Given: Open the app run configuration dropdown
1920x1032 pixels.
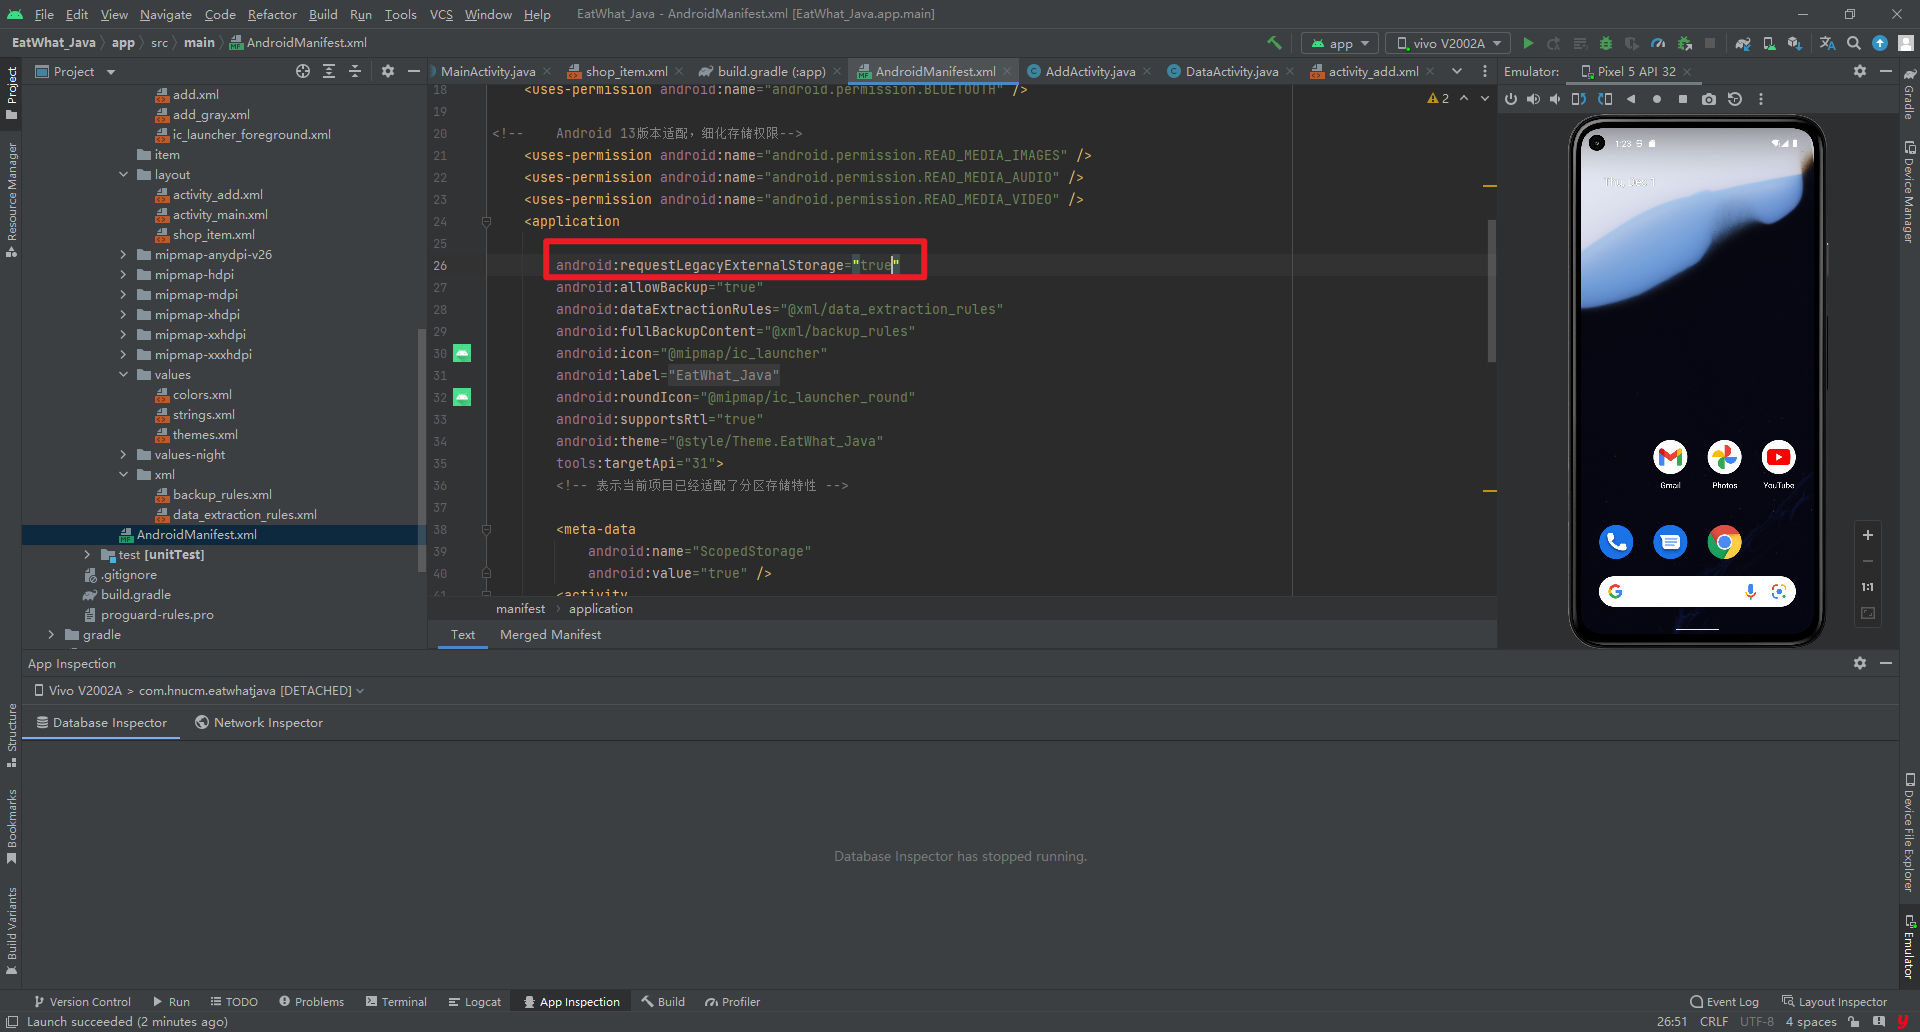Looking at the screenshot, I should coord(1340,43).
